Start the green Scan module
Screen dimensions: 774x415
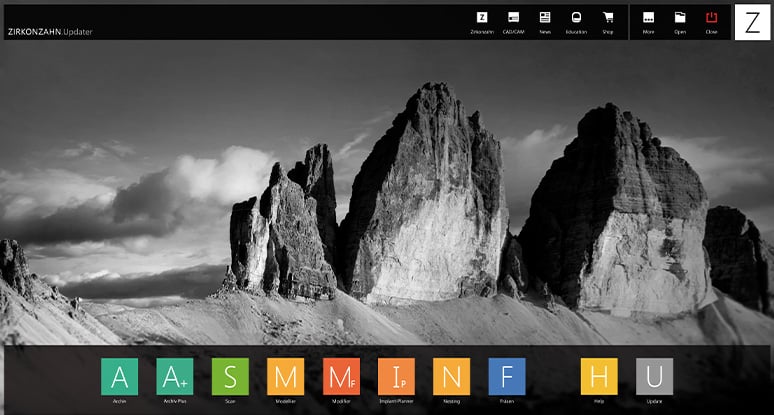point(230,377)
